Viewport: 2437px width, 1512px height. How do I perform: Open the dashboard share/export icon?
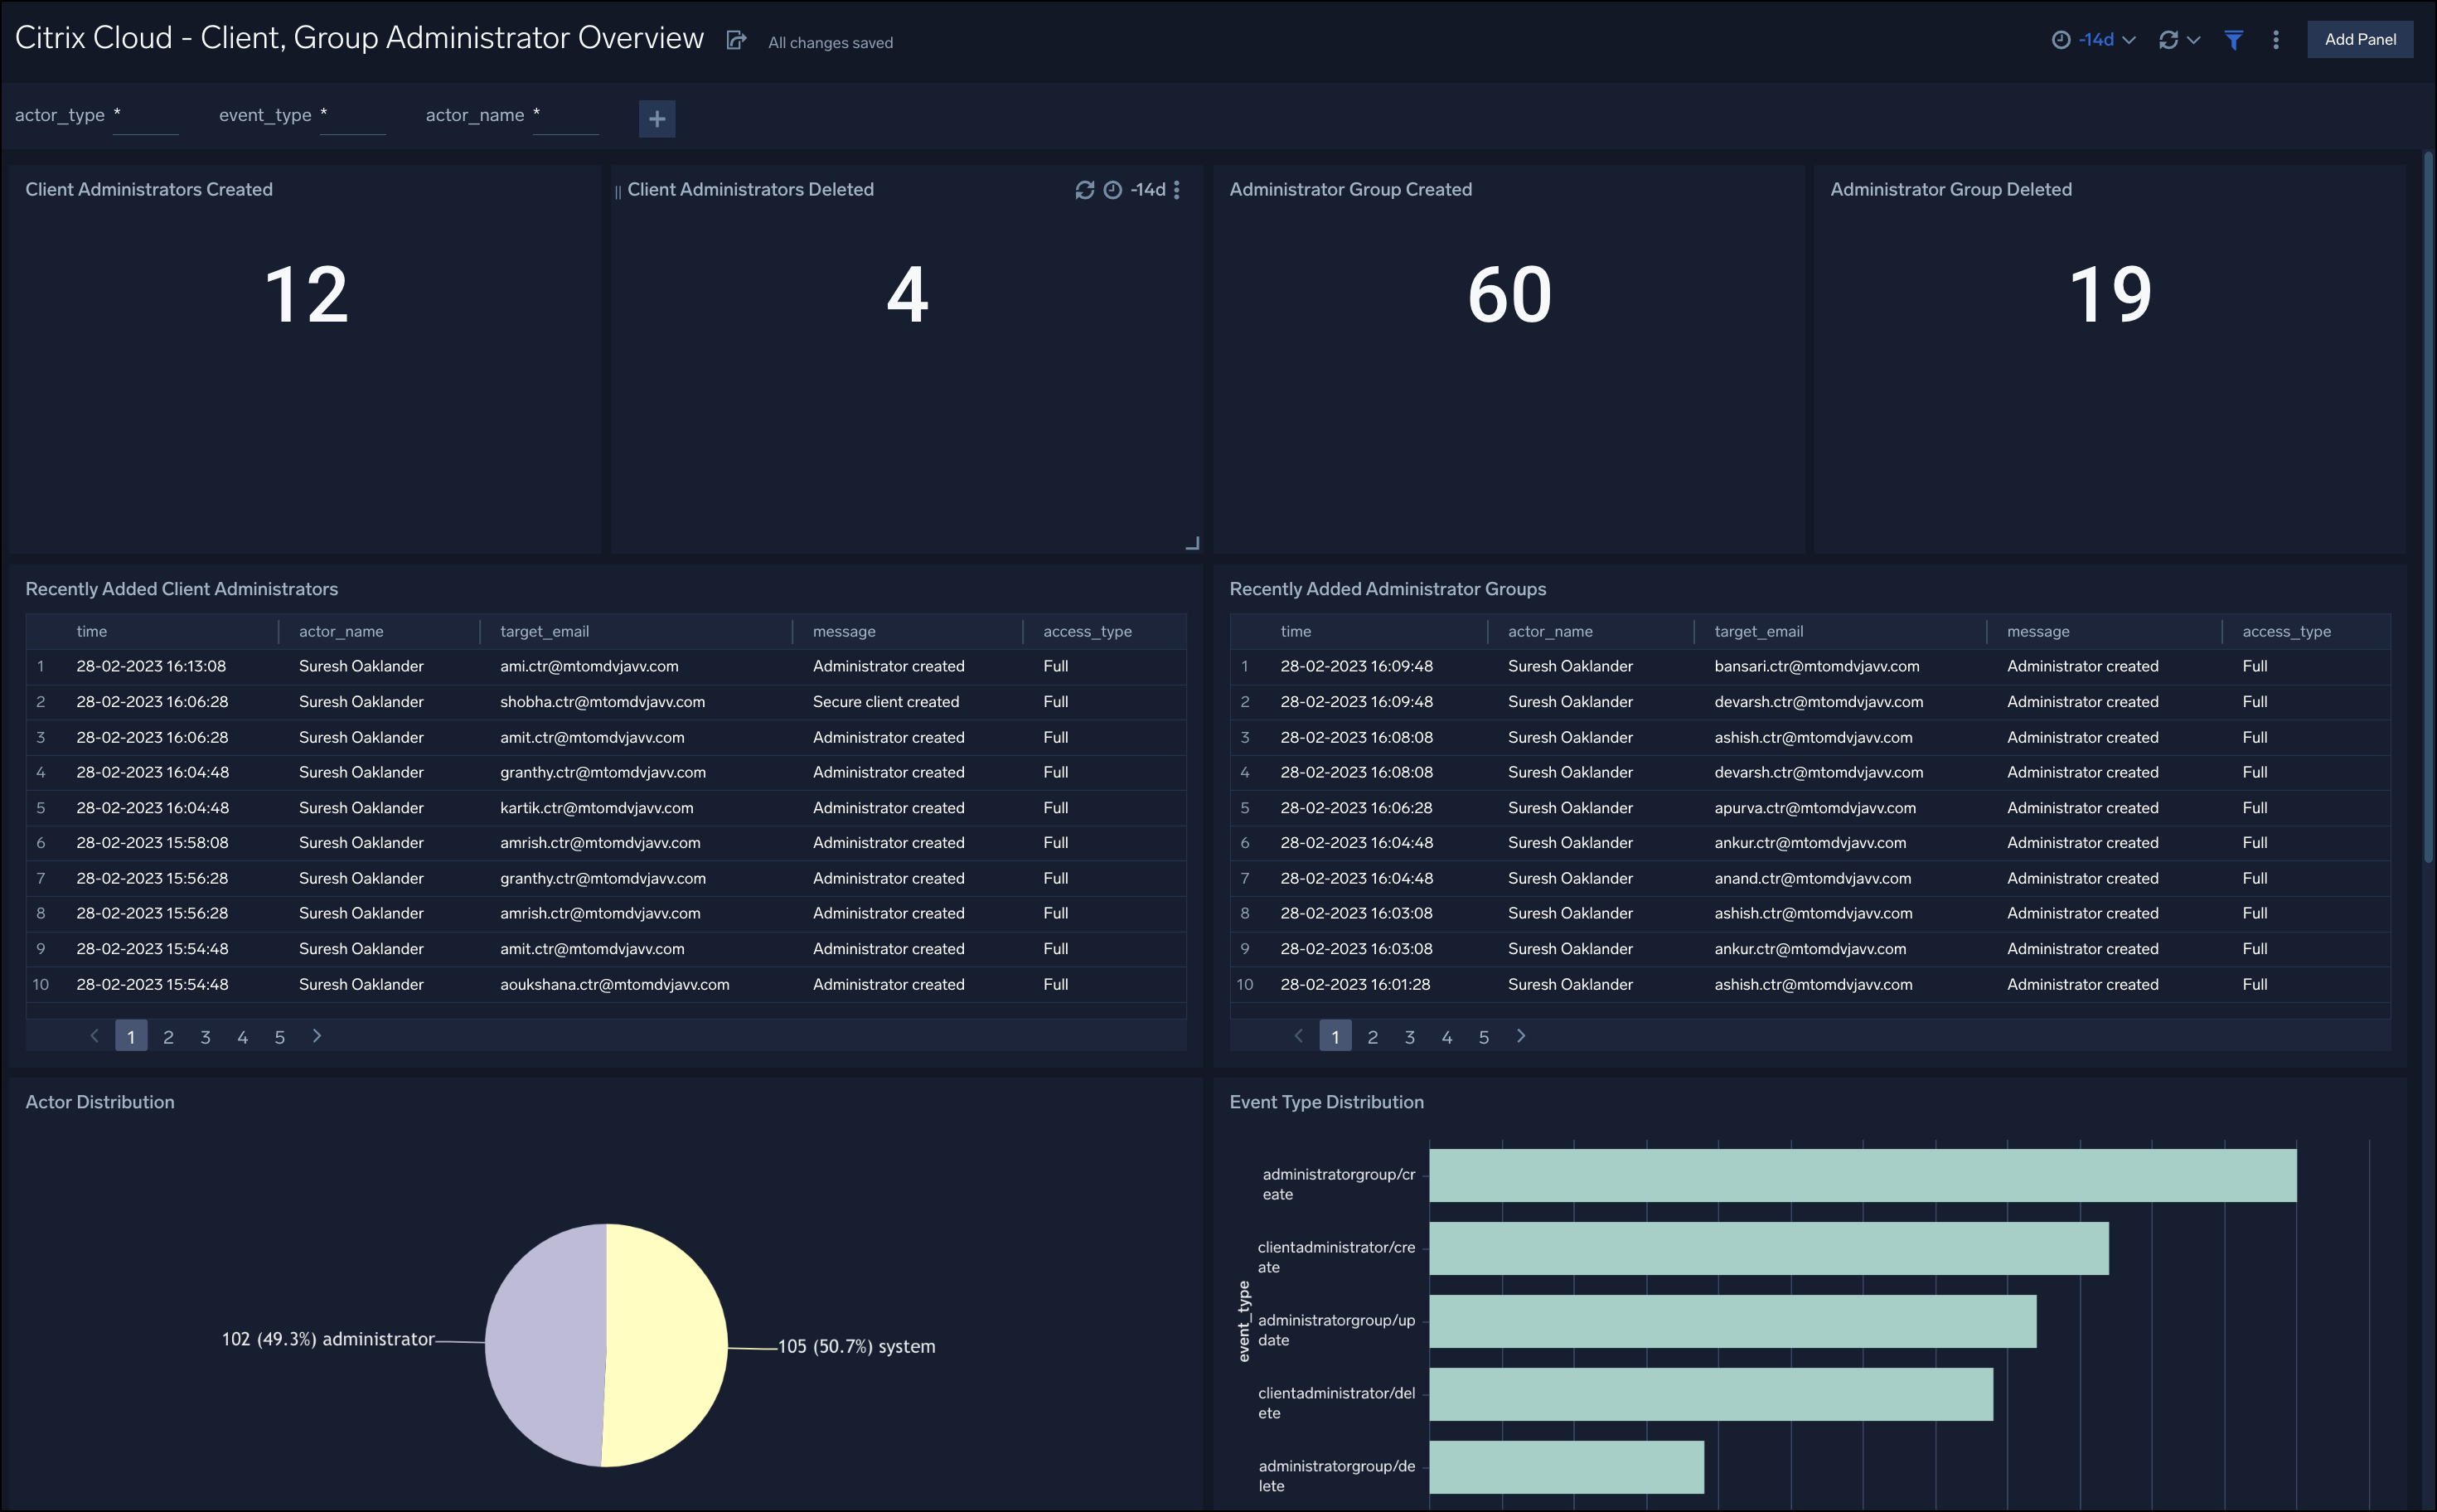click(737, 40)
